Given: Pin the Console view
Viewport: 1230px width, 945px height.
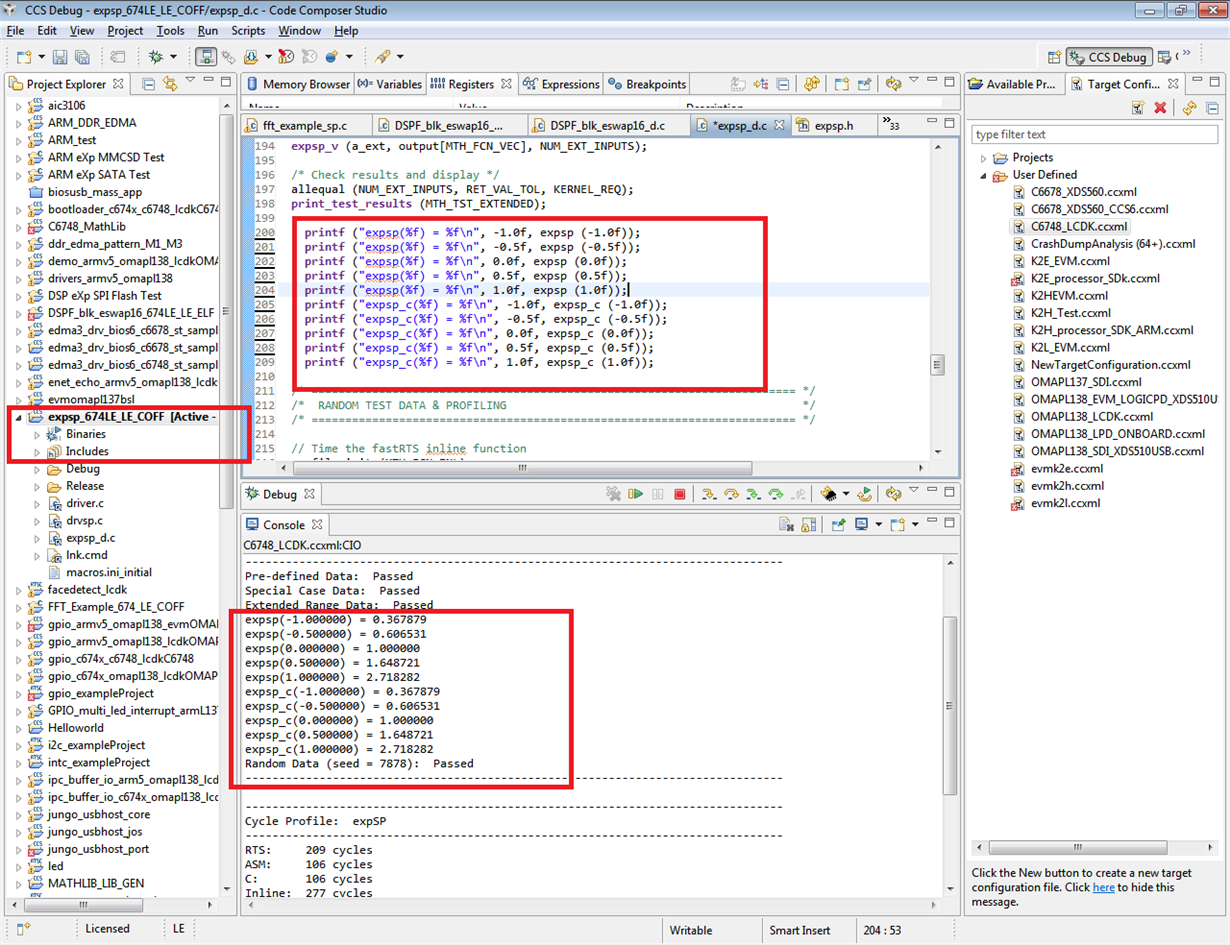Looking at the screenshot, I should point(839,524).
